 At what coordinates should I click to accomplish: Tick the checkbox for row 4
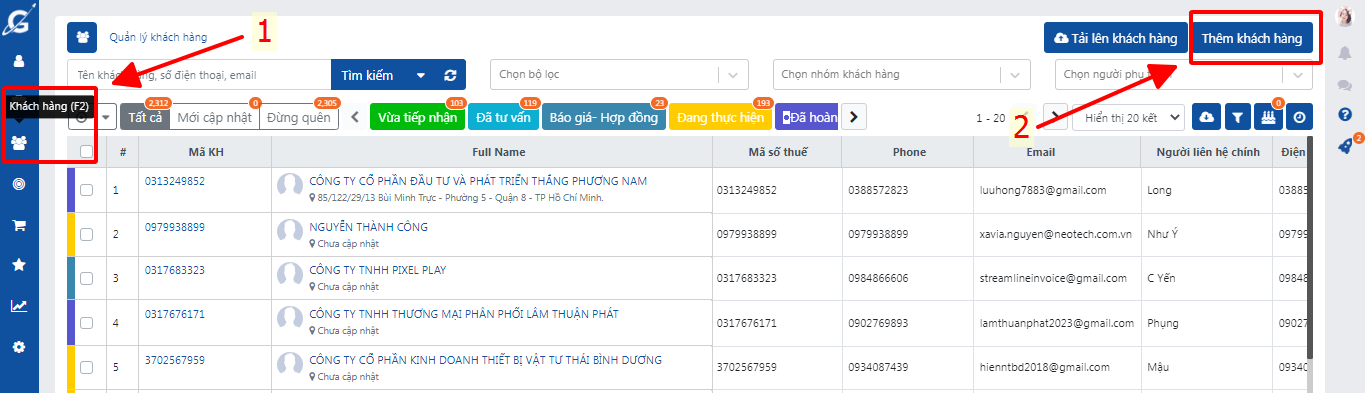pyautogui.click(x=86, y=322)
